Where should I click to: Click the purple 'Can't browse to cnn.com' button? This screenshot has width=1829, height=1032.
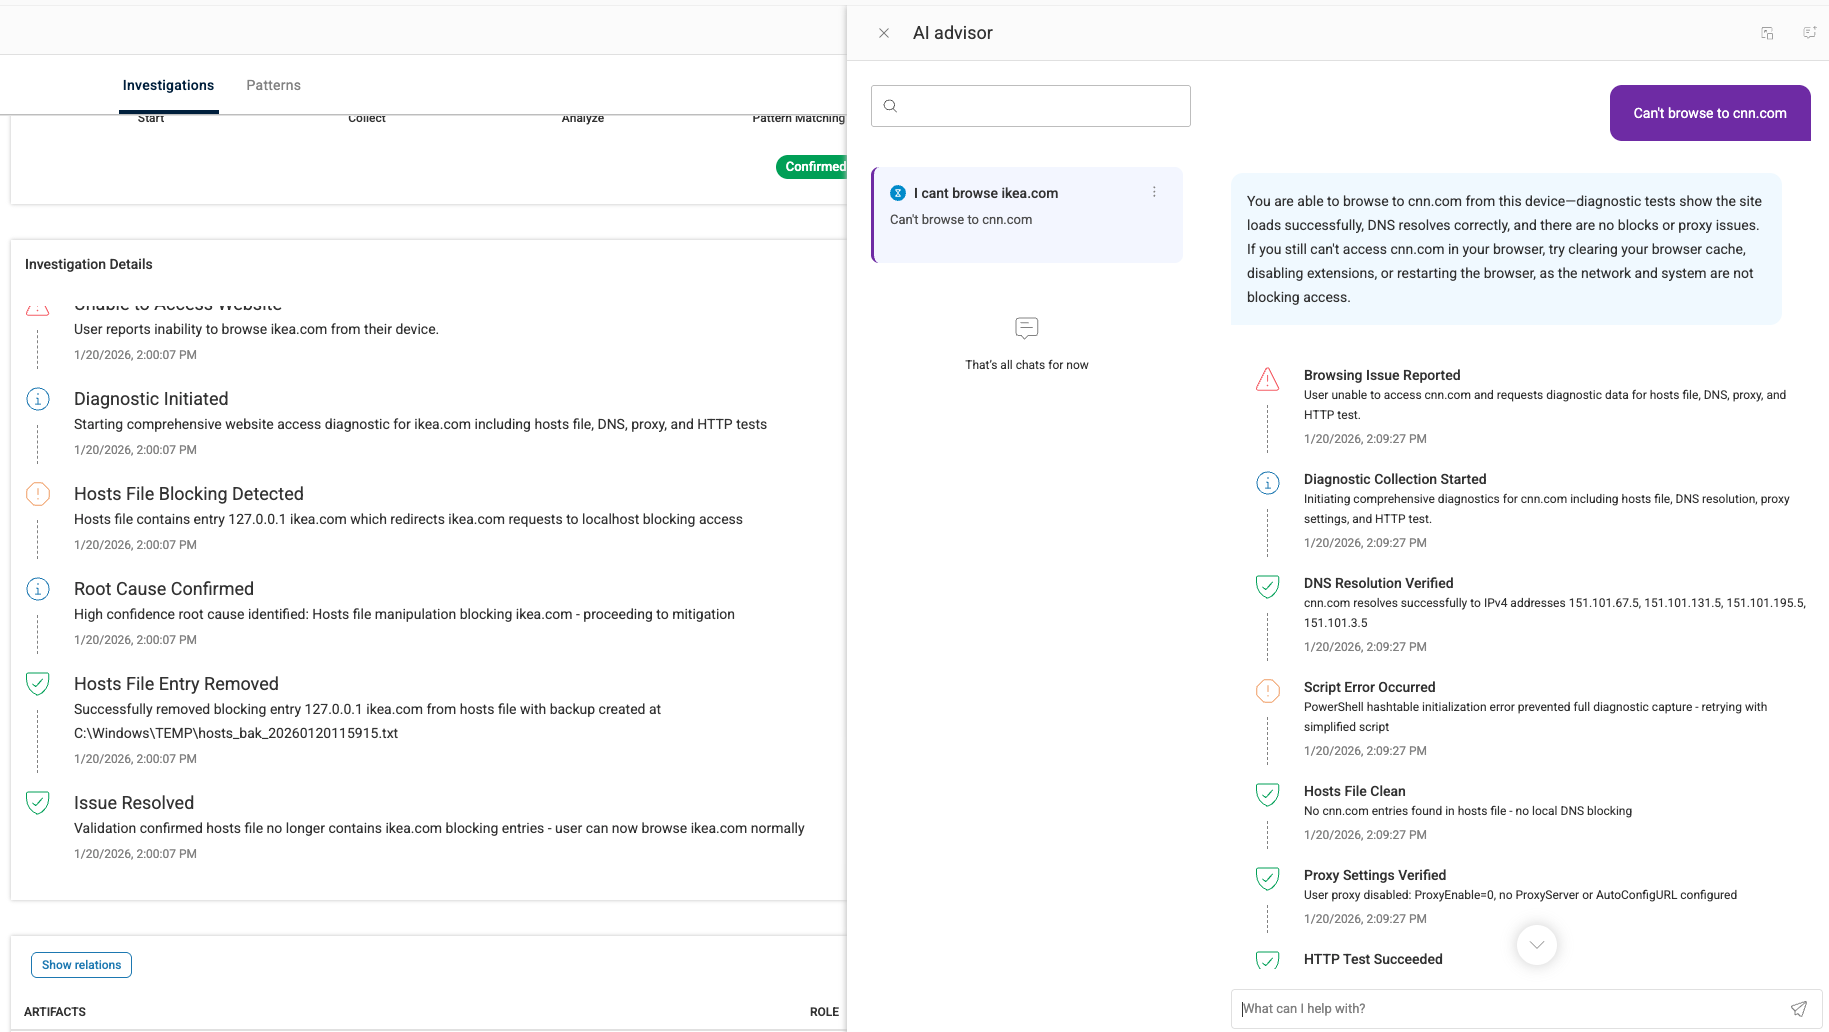(1709, 113)
